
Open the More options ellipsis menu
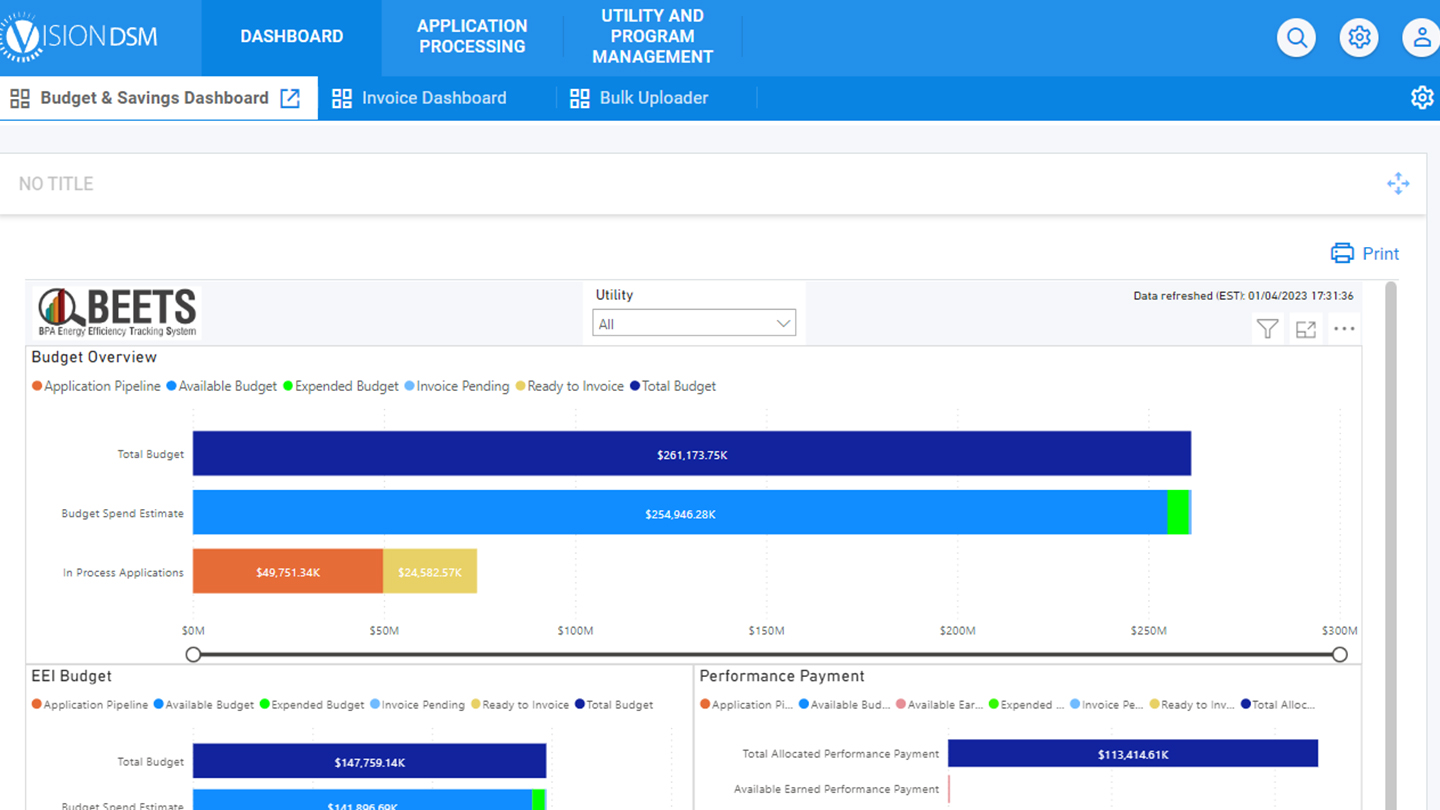(1344, 328)
